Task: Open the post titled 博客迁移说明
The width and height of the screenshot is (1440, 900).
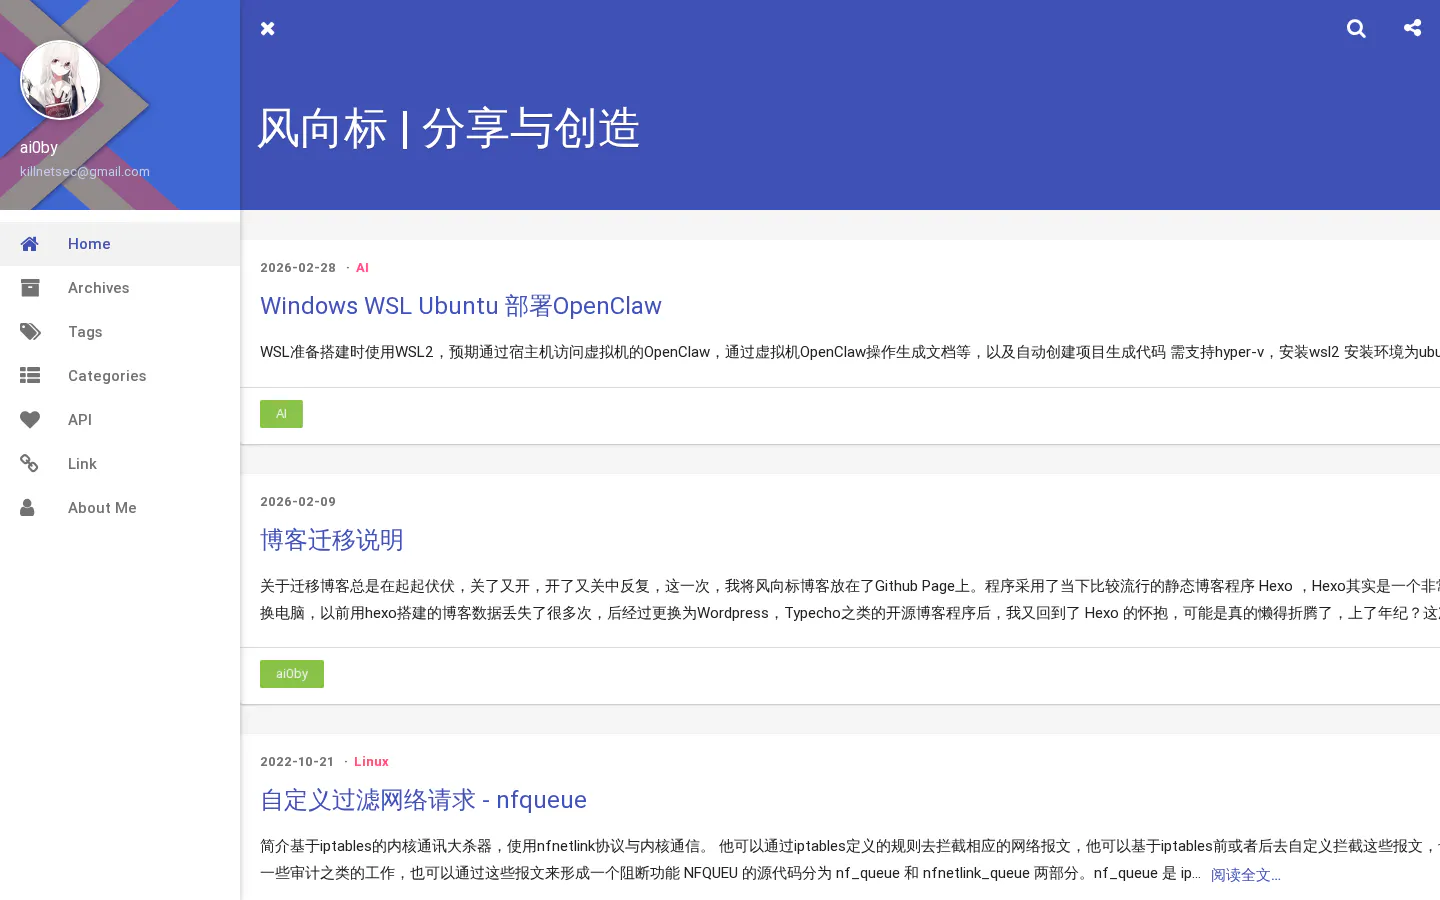Action: coord(332,540)
